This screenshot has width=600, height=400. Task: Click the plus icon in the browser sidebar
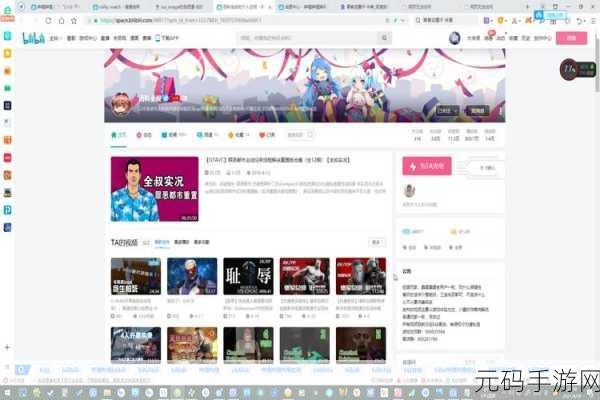pos(7,348)
